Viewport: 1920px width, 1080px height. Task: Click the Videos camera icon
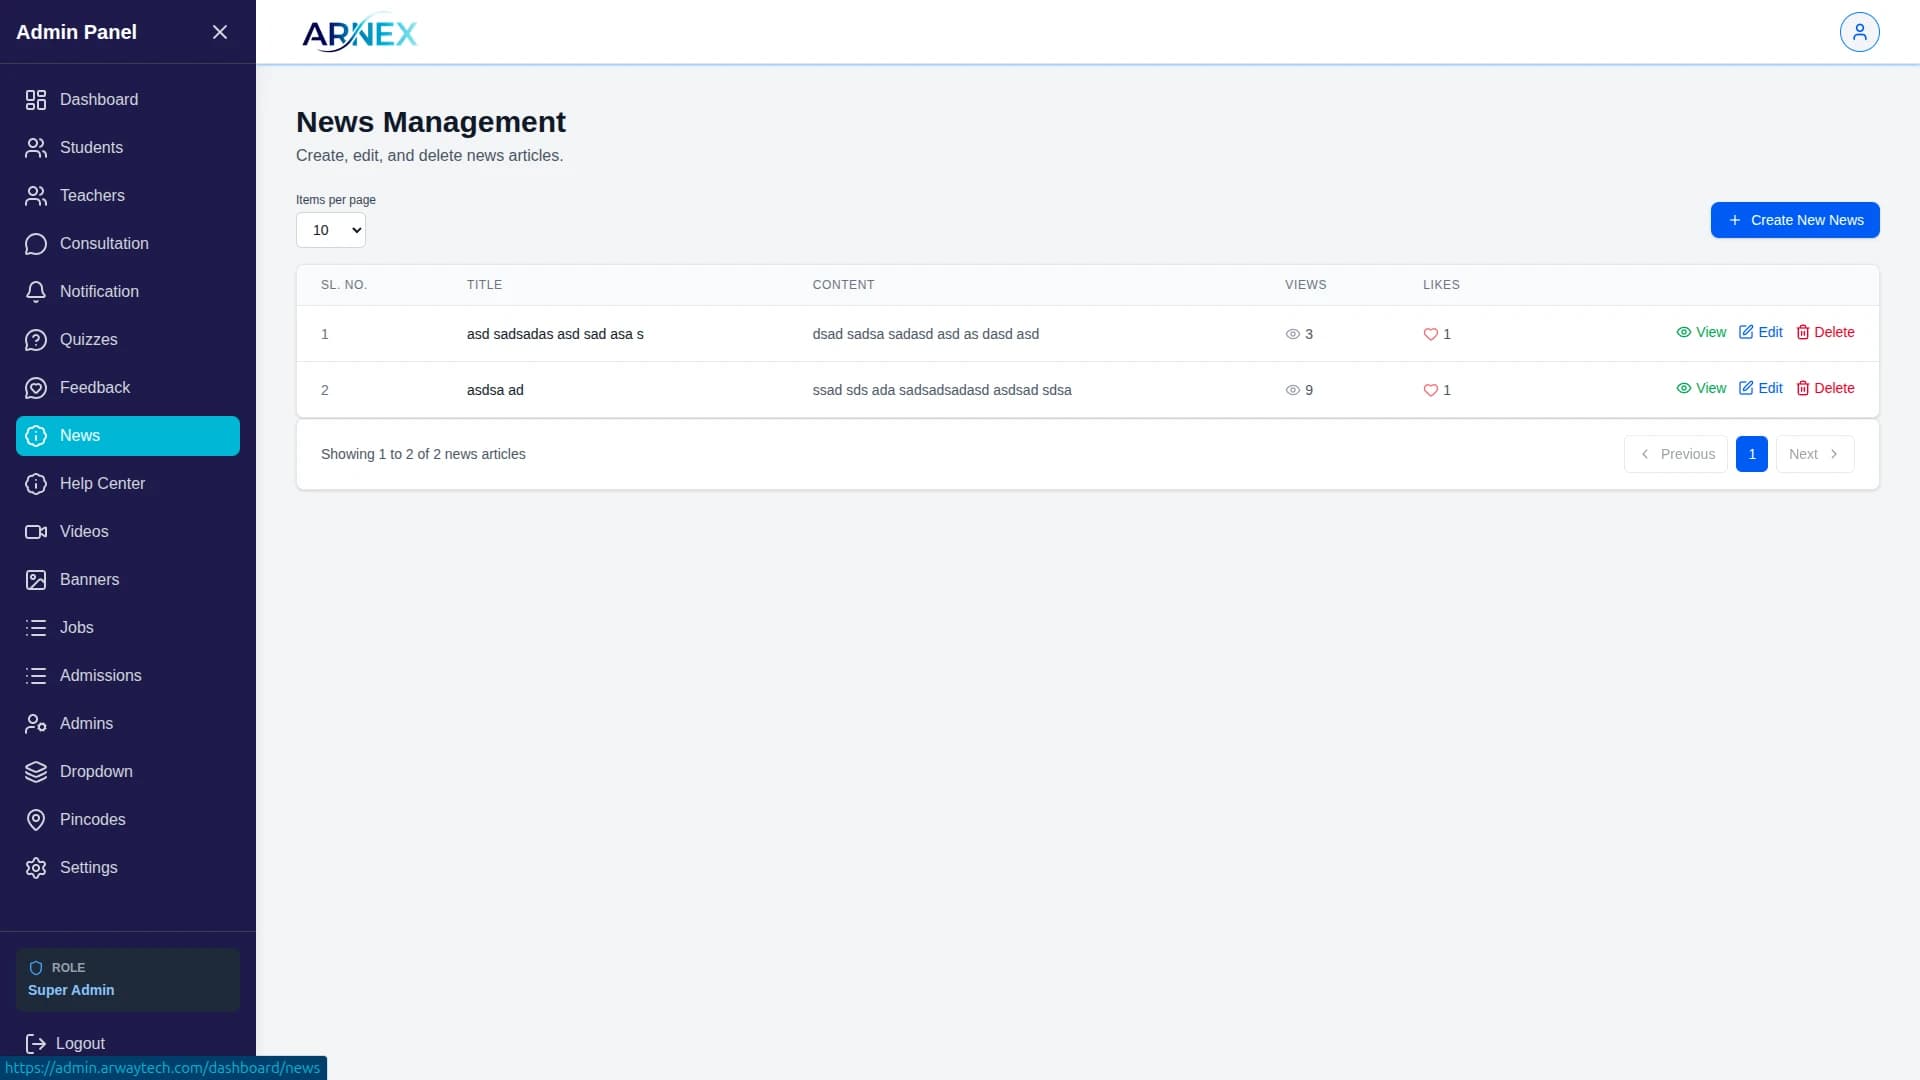point(36,532)
